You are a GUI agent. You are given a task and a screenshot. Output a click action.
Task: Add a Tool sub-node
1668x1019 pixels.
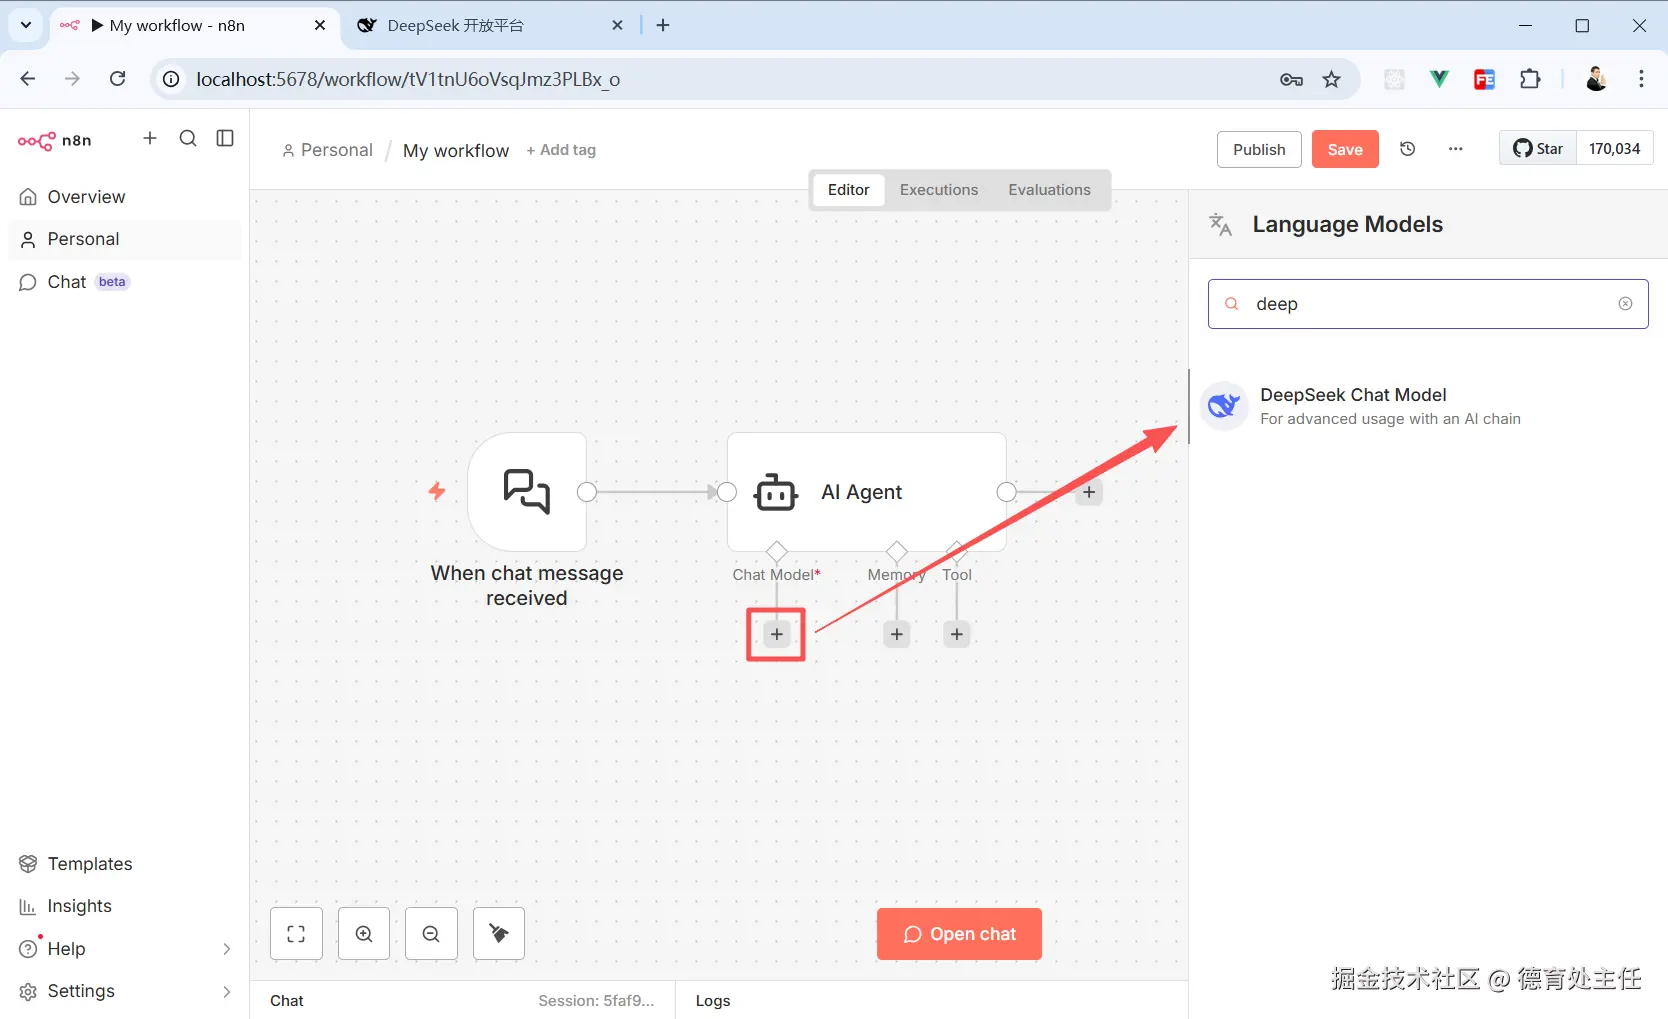(x=957, y=634)
